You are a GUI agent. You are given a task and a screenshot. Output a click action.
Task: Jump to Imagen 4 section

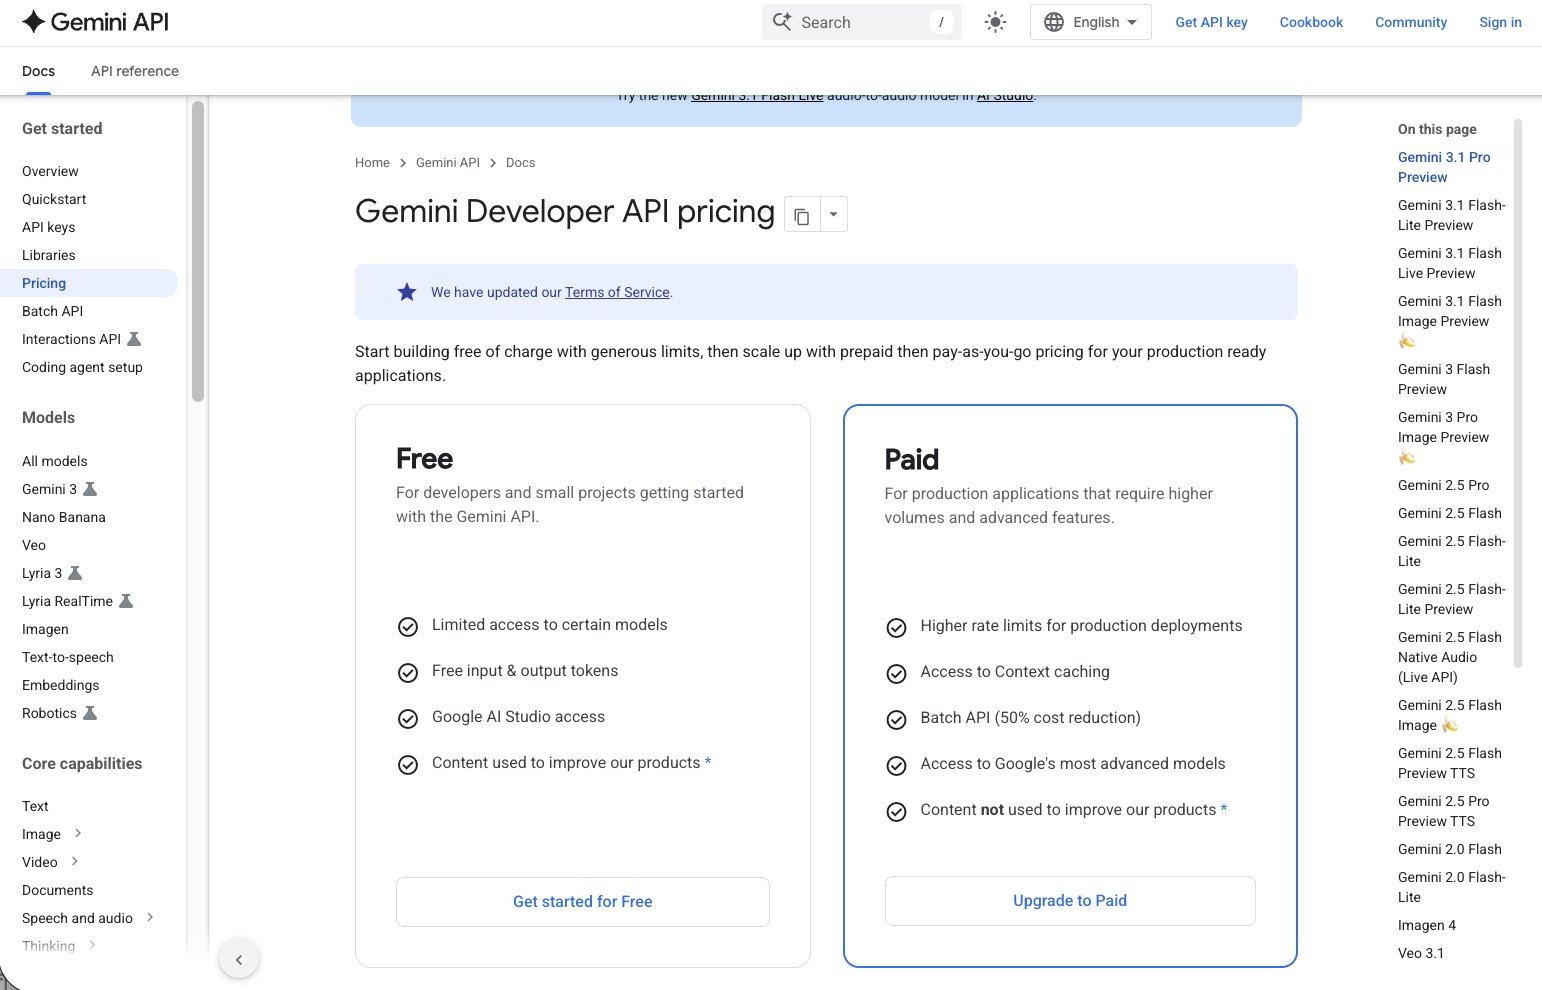click(x=1427, y=925)
